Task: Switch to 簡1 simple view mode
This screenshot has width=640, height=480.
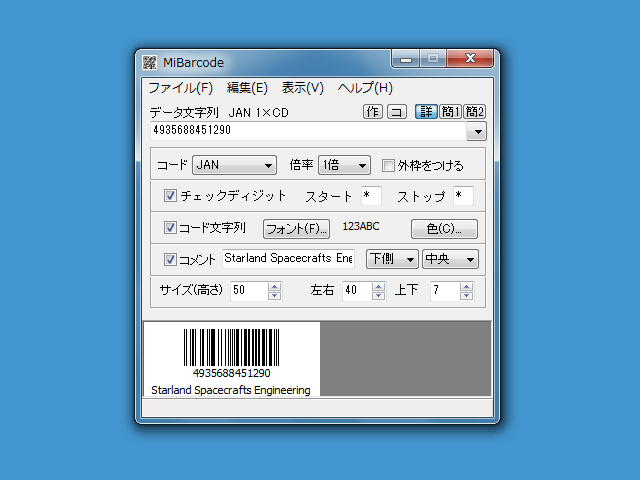Action: point(451,111)
